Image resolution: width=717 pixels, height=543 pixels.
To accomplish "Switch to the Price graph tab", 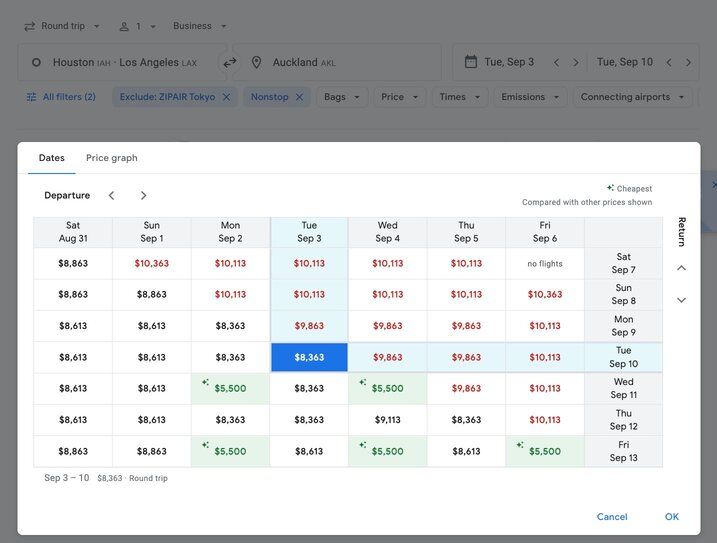I will [112, 158].
